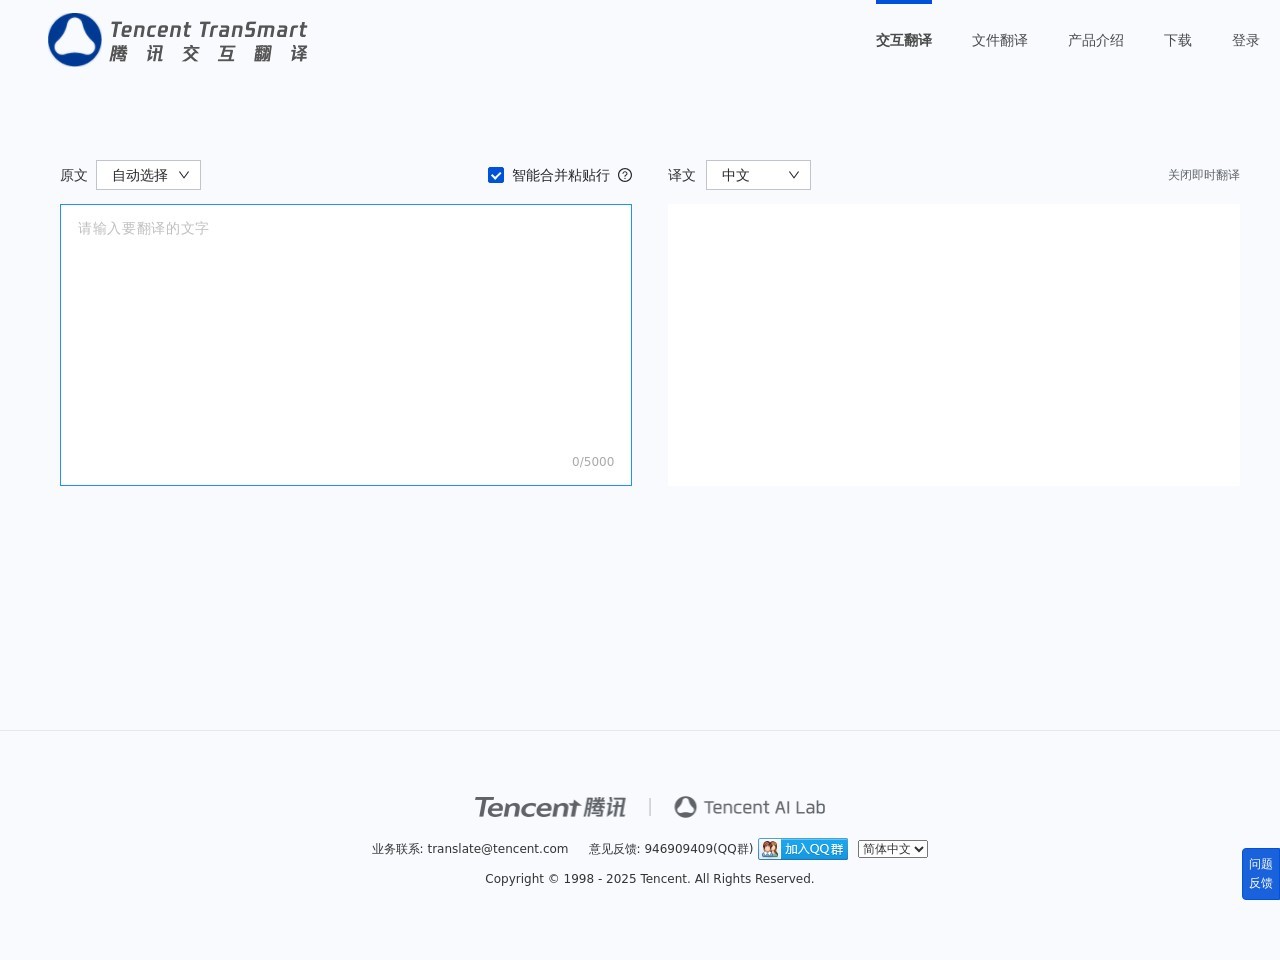The height and width of the screenshot is (960, 1280).
Task: Switch to the 交互翻译 tab
Action: pyautogui.click(x=904, y=40)
